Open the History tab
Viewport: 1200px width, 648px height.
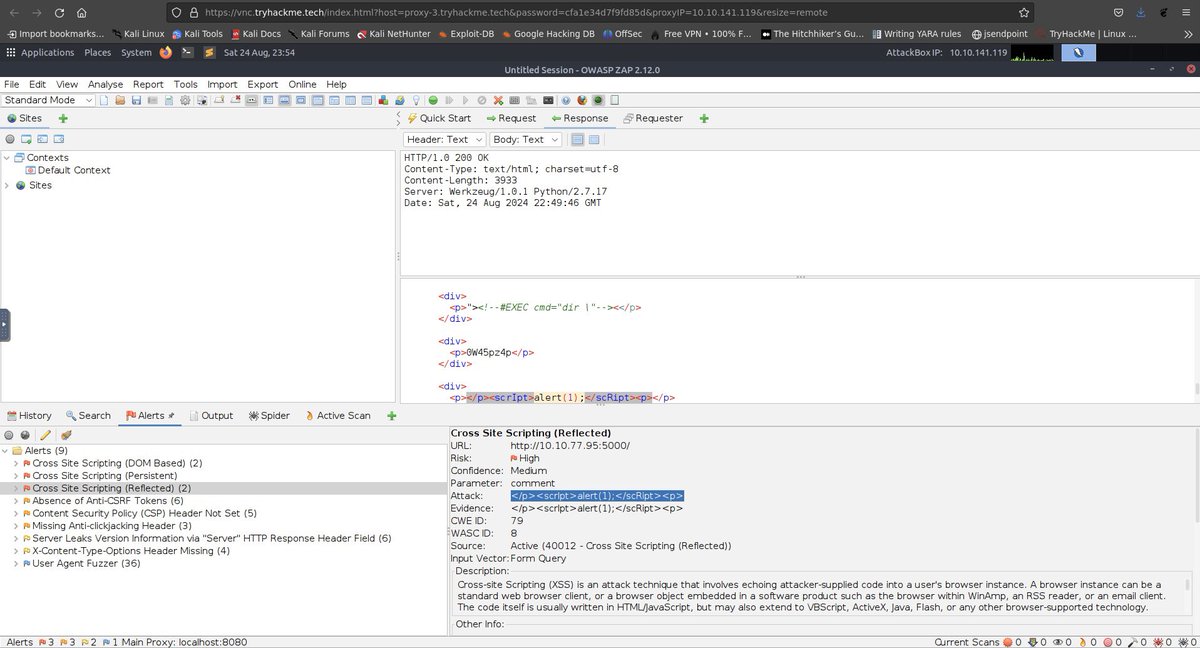coord(29,416)
